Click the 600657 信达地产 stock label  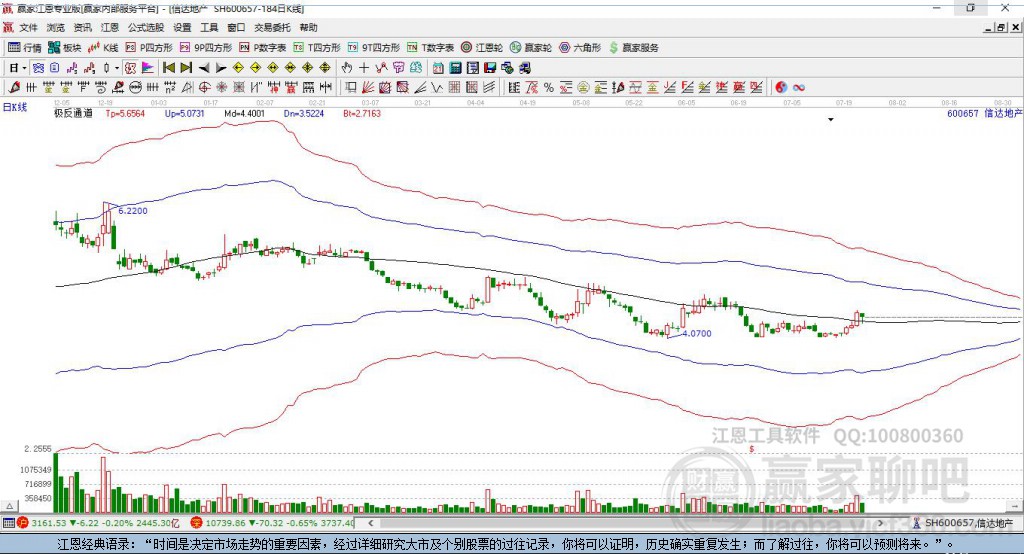(x=984, y=113)
